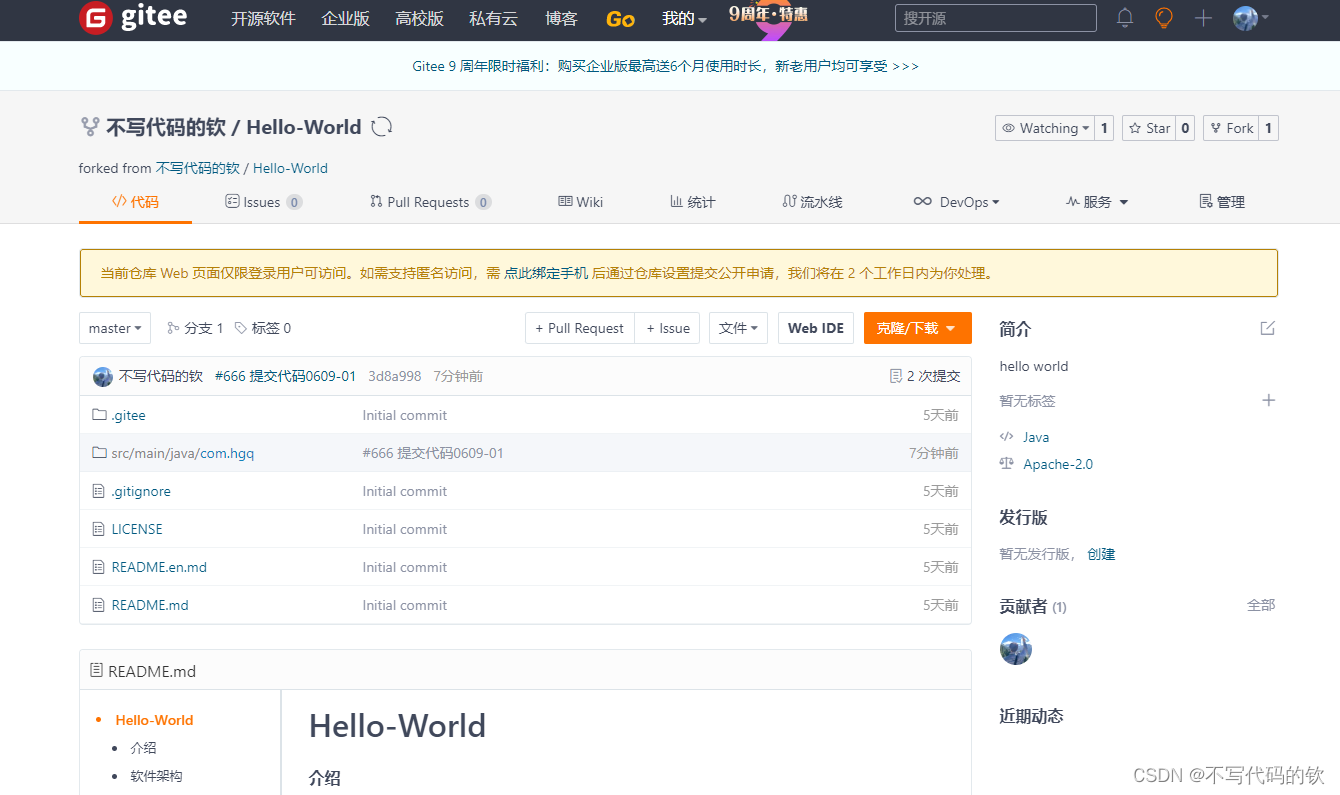Click README 软件架构 outline item
1340x795 pixels.
tap(156, 776)
